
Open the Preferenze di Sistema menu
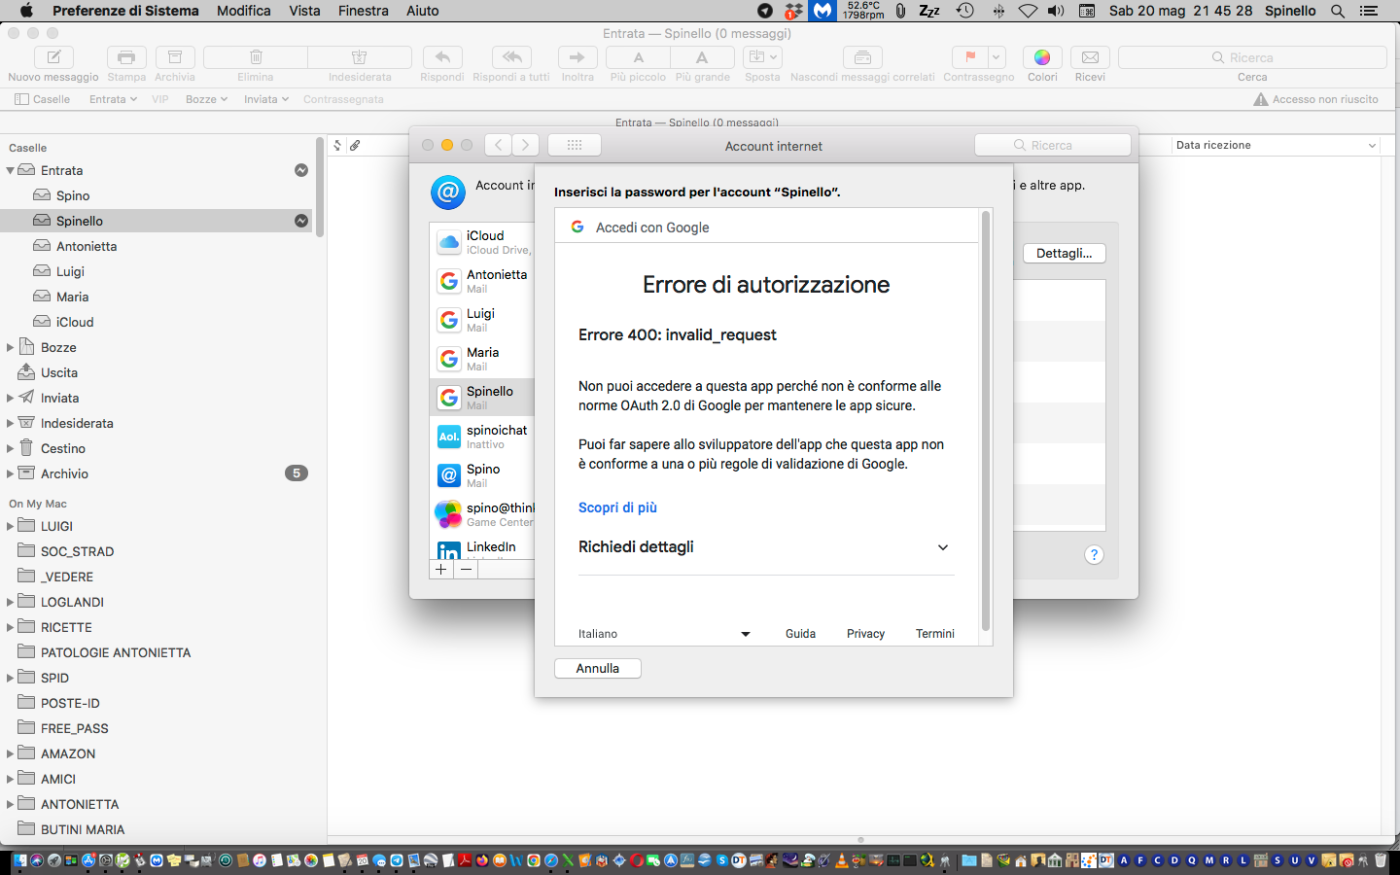pos(126,11)
